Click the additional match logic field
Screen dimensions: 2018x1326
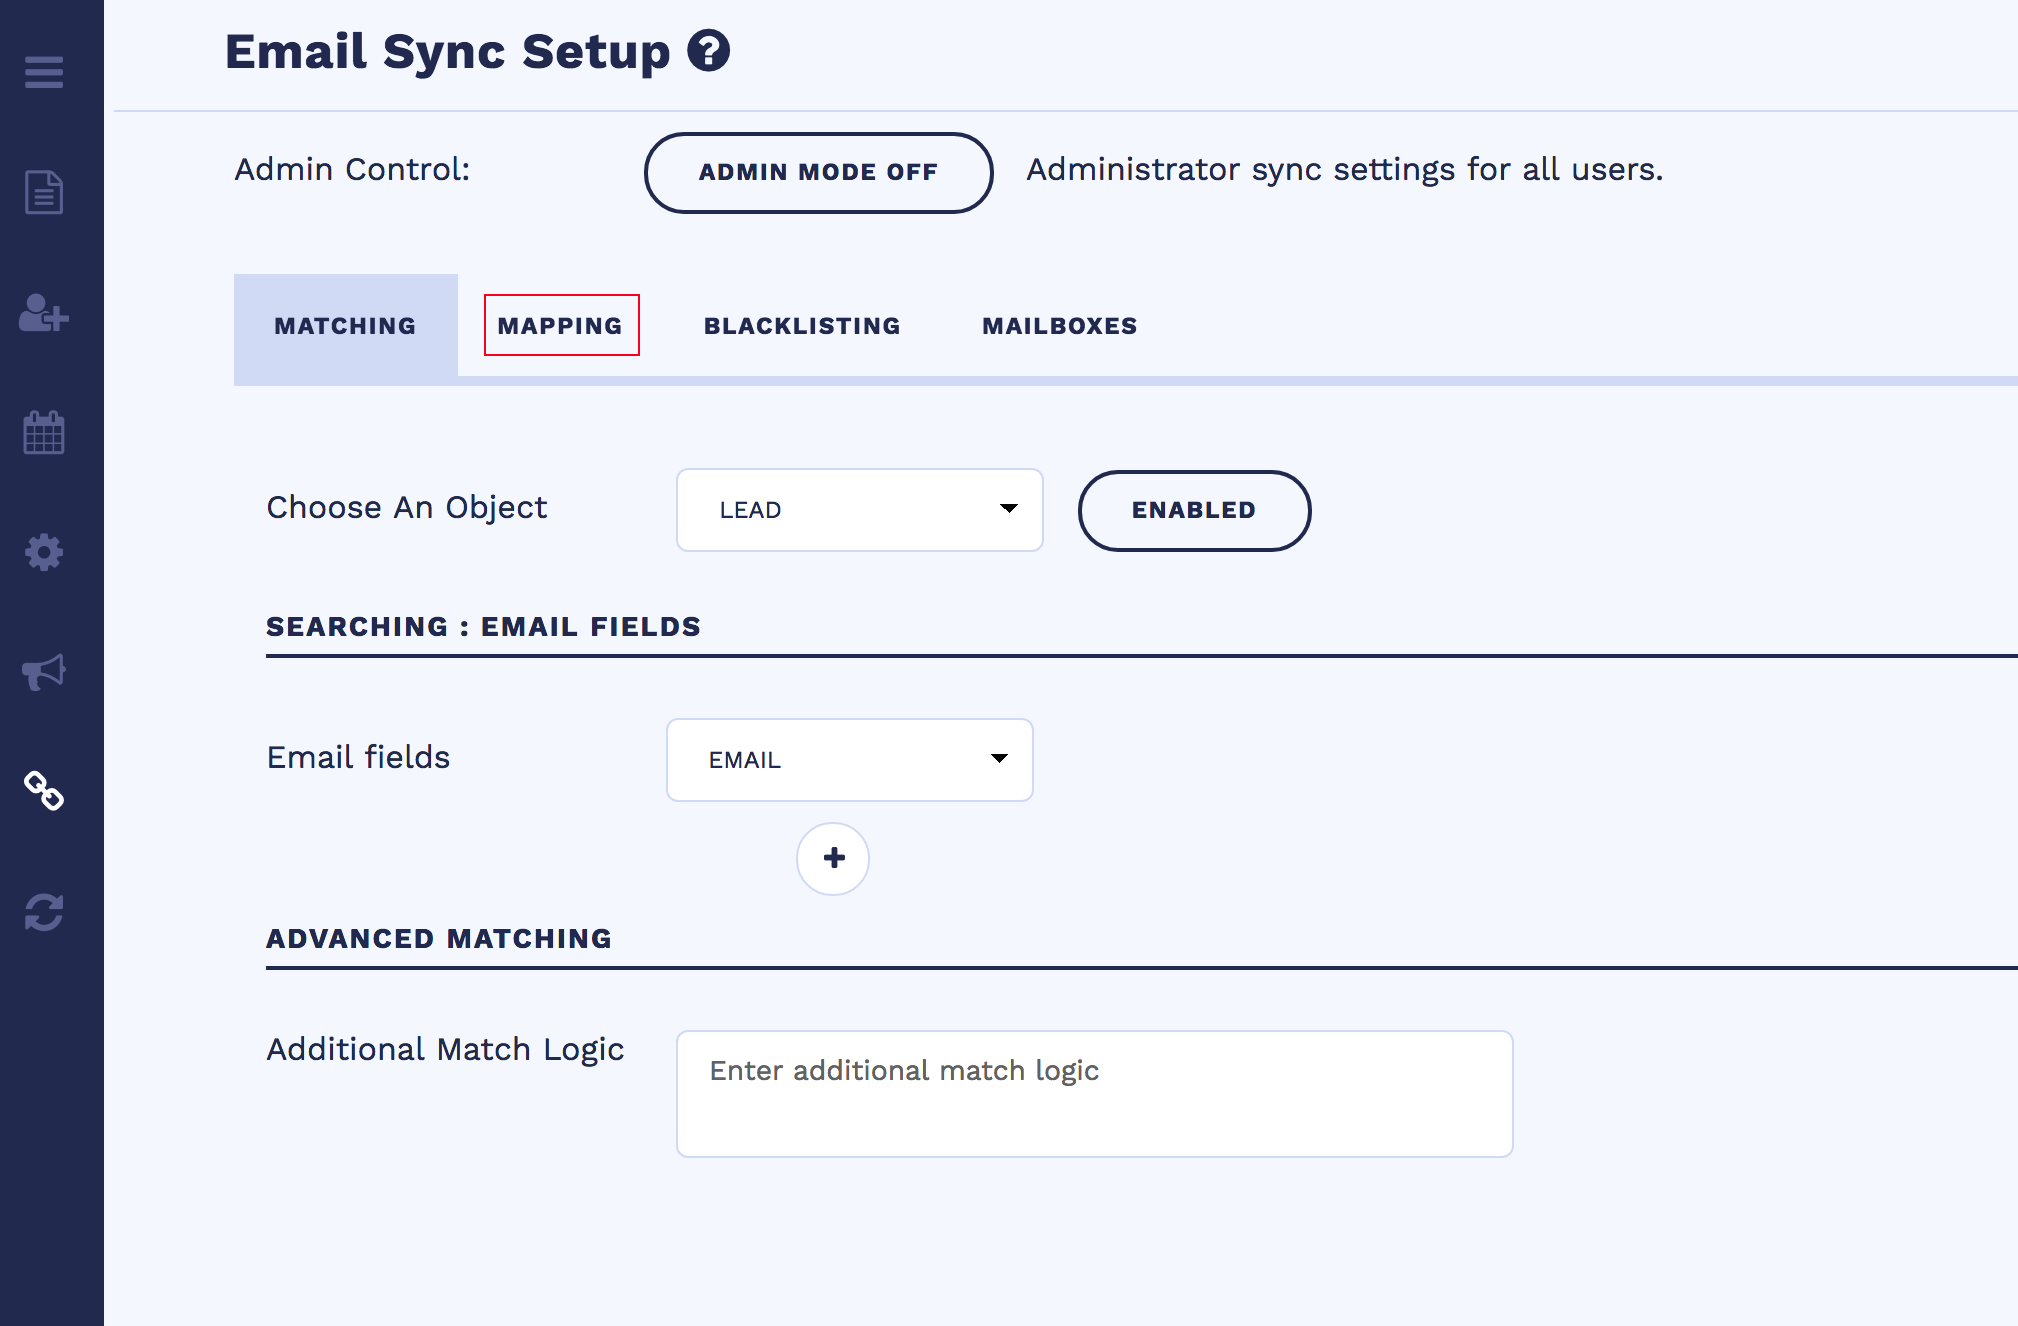pos(1094,1093)
